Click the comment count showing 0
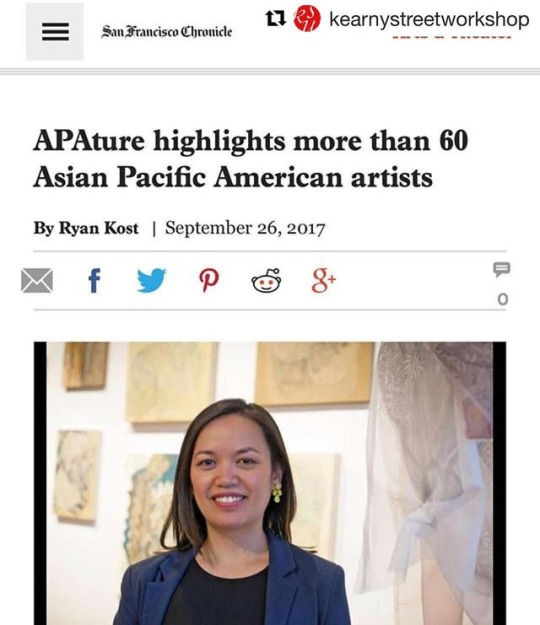 (503, 299)
